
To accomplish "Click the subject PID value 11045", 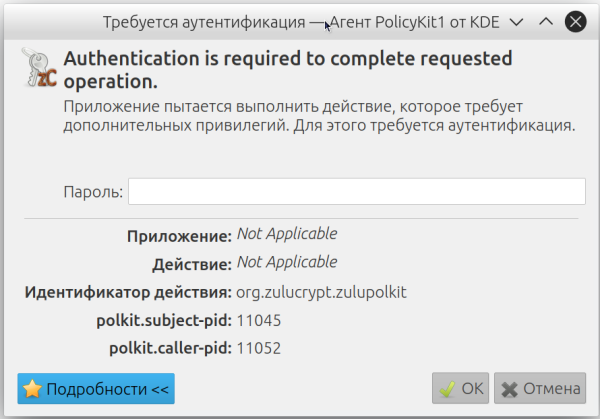I will (x=258, y=320).
